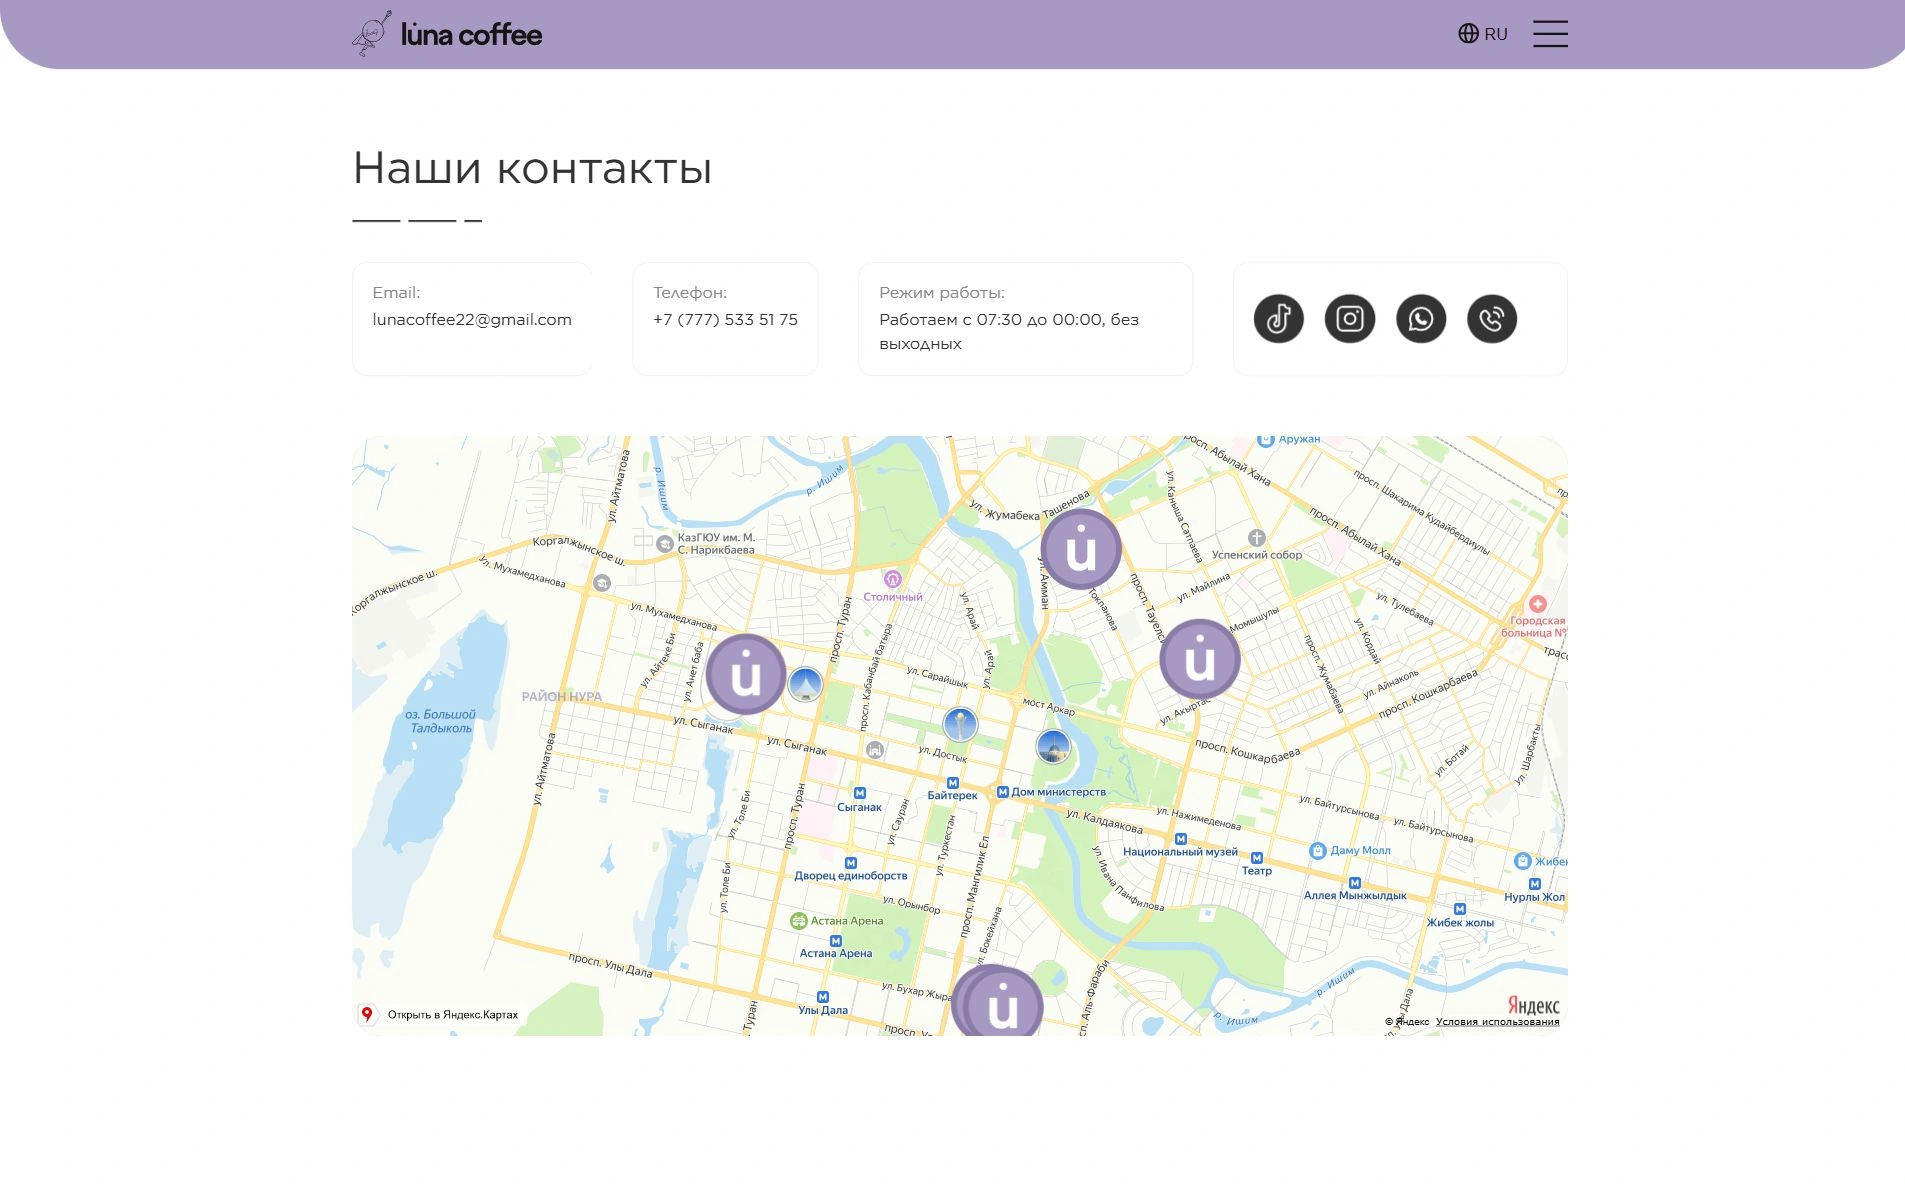Open the TikTok social link
The width and height of the screenshot is (1905, 1191).
(x=1278, y=319)
